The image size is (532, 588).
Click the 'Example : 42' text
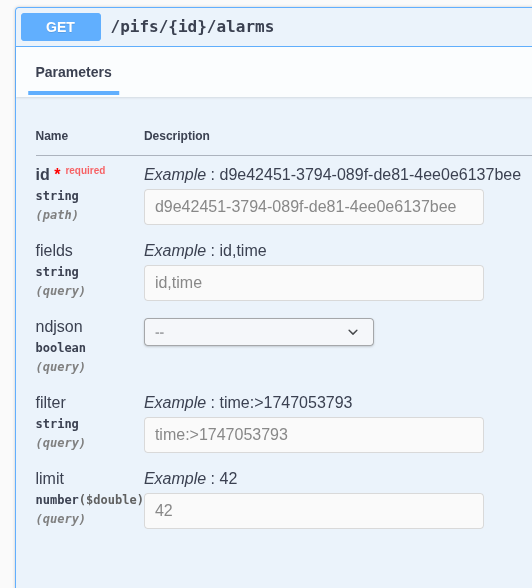[x=191, y=478]
